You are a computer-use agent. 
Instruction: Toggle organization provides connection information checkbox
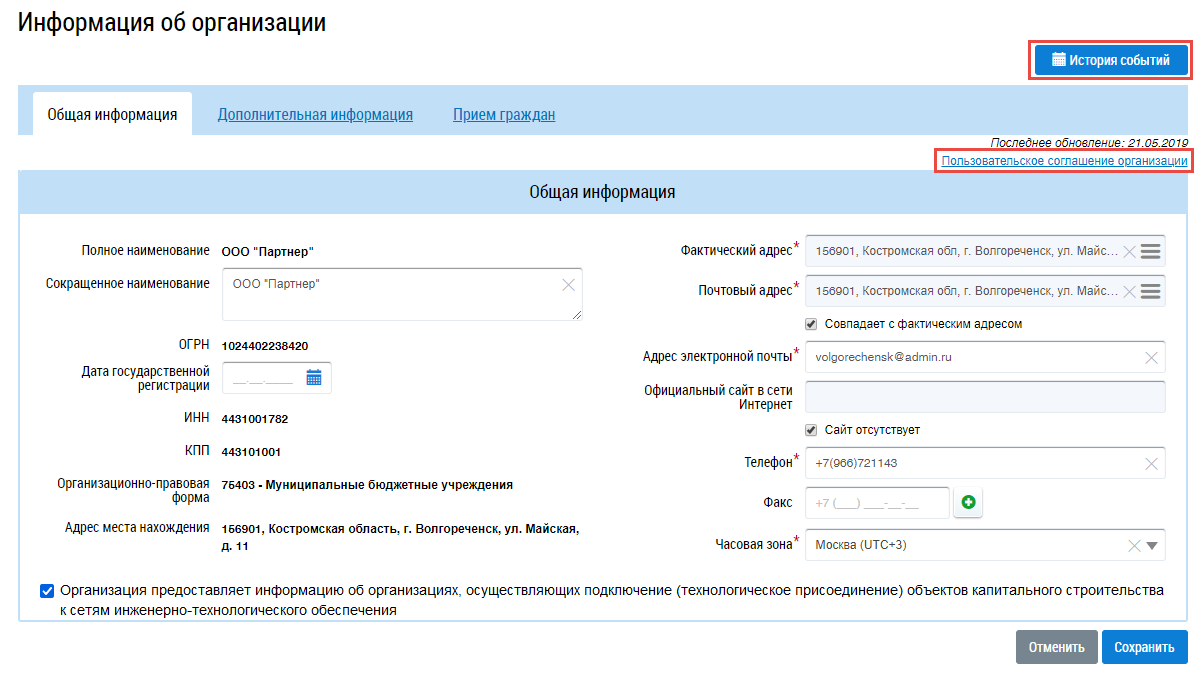(x=47, y=591)
